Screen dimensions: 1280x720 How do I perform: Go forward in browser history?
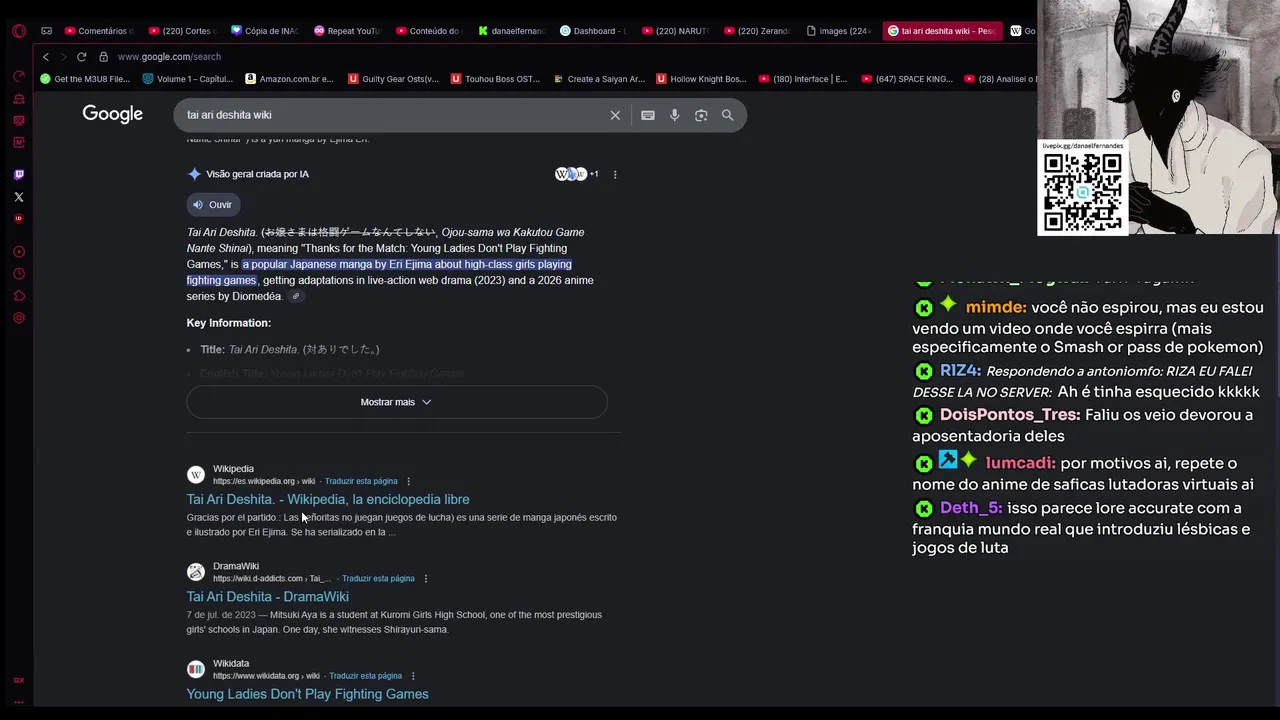tap(63, 57)
